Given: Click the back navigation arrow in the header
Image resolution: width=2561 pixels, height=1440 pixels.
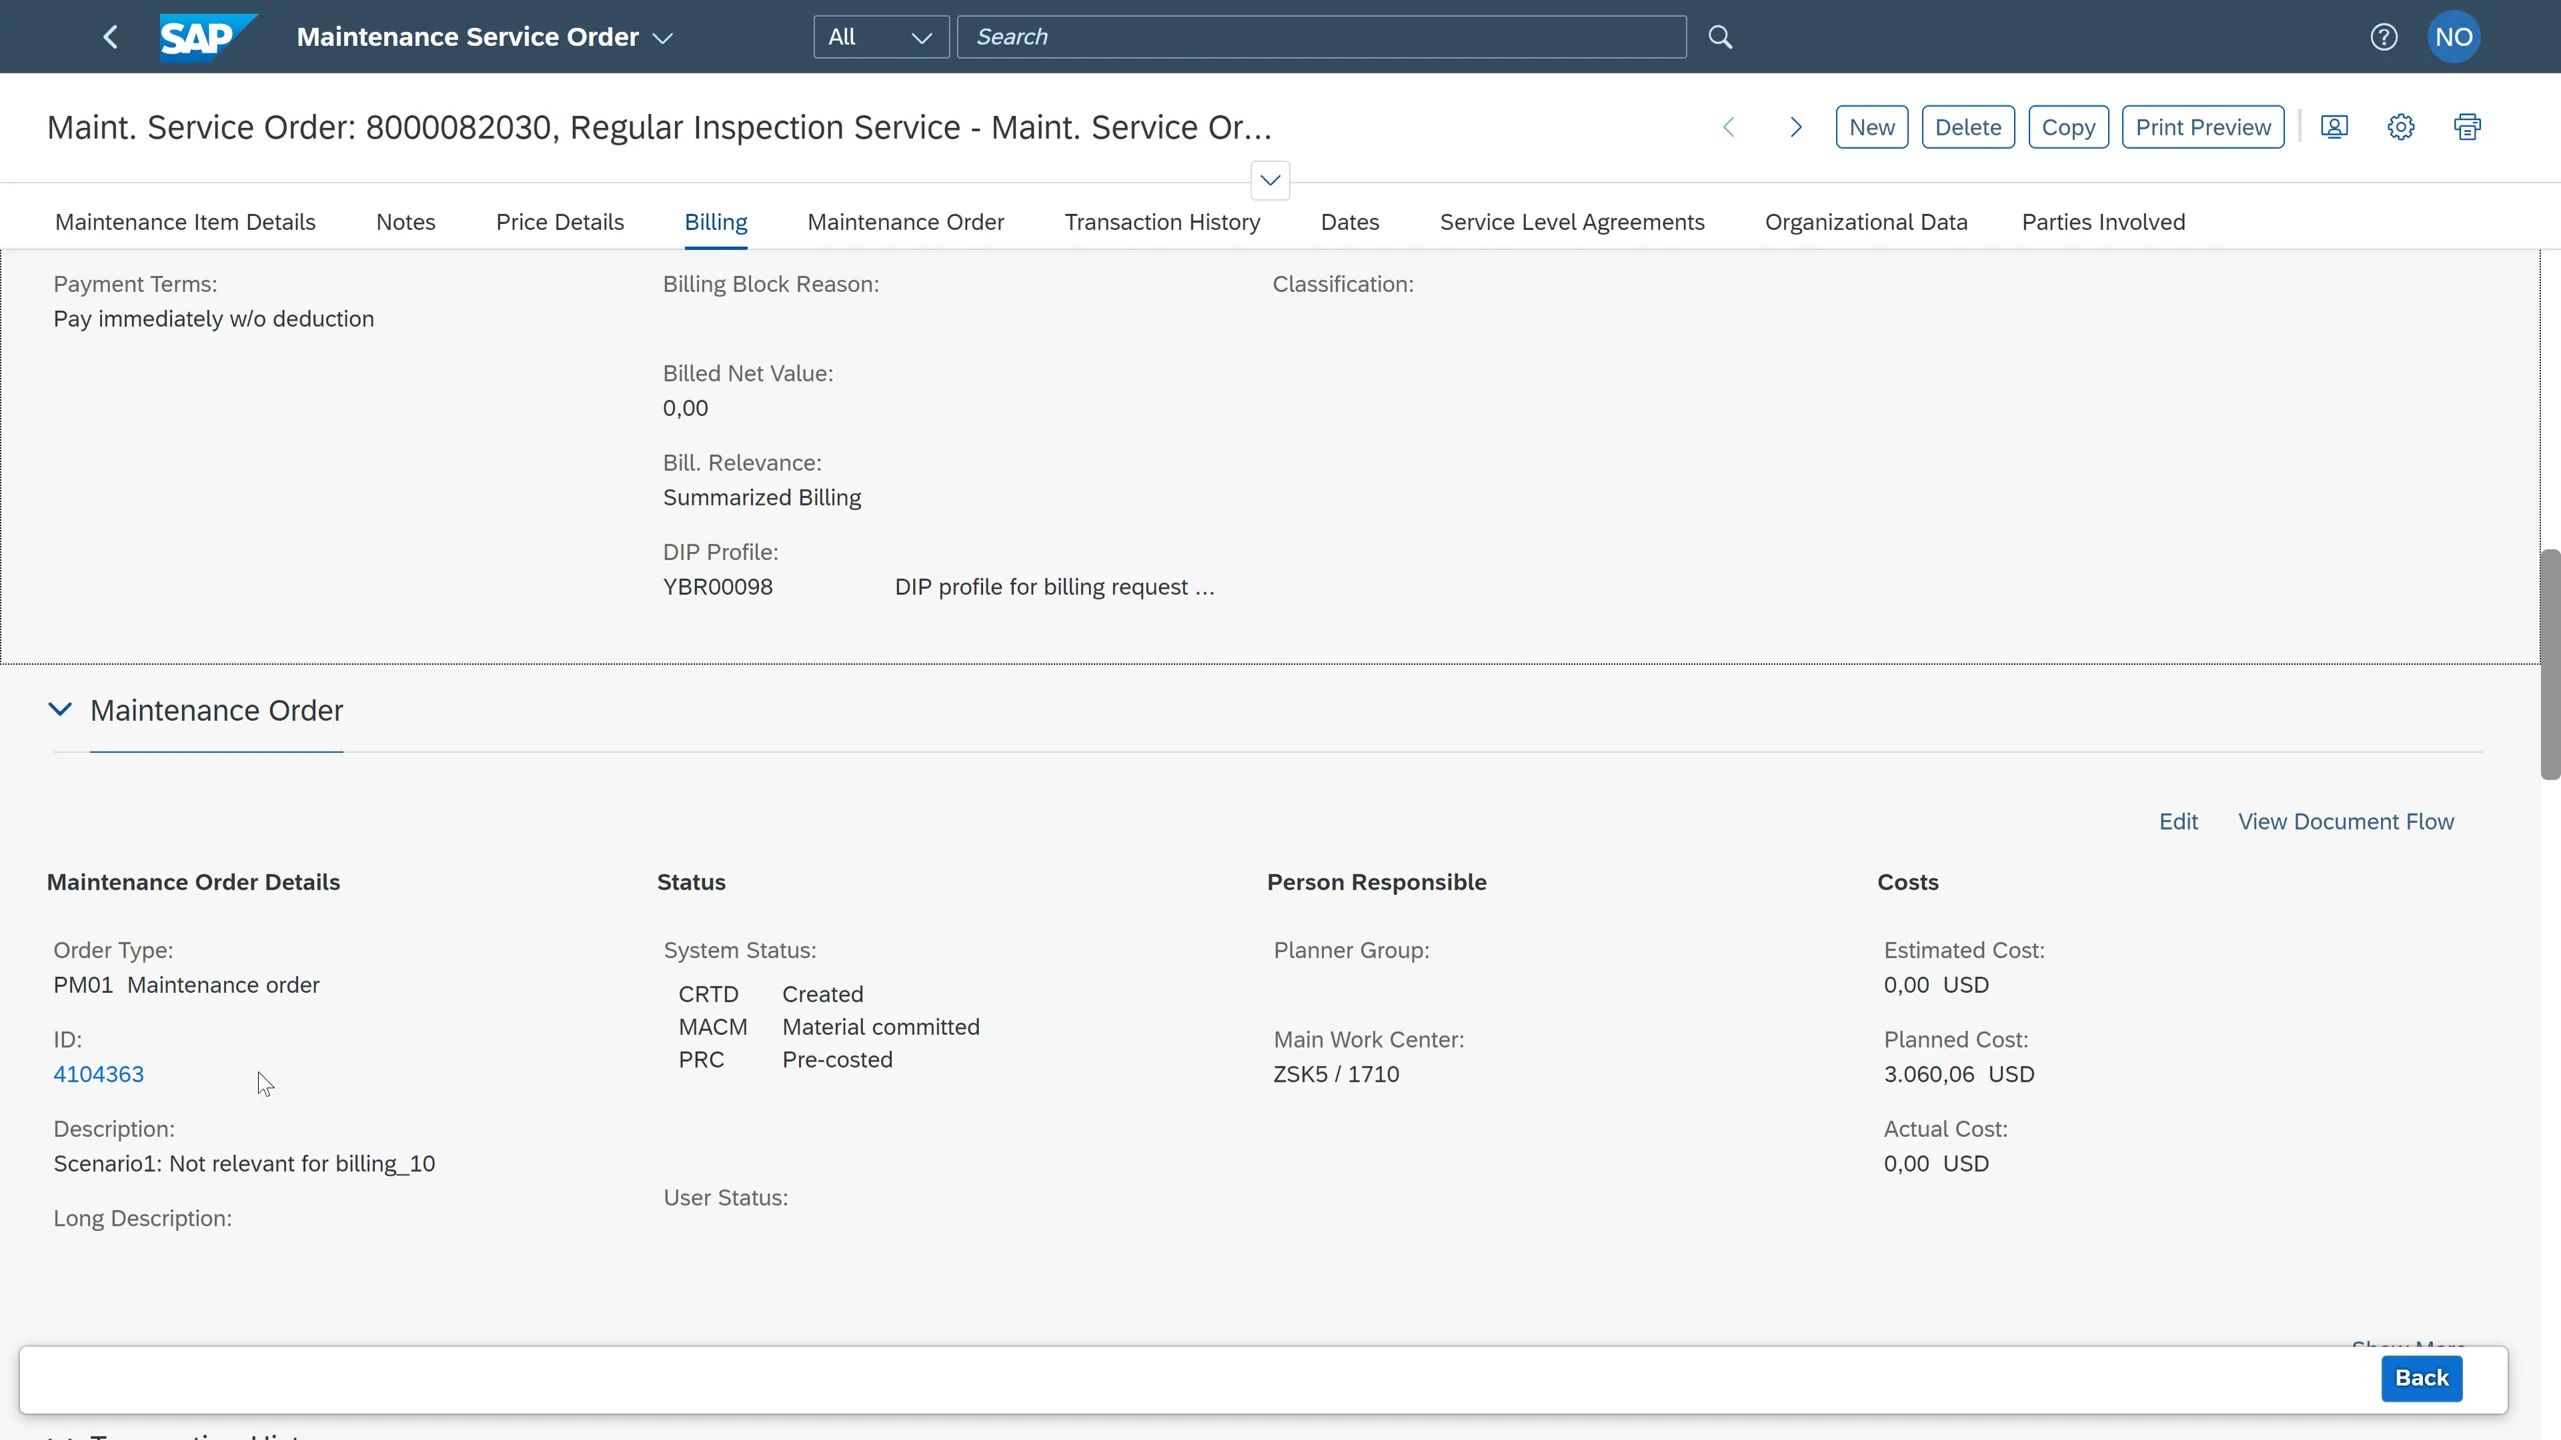Looking at the screenshot, I should point(111,36).
